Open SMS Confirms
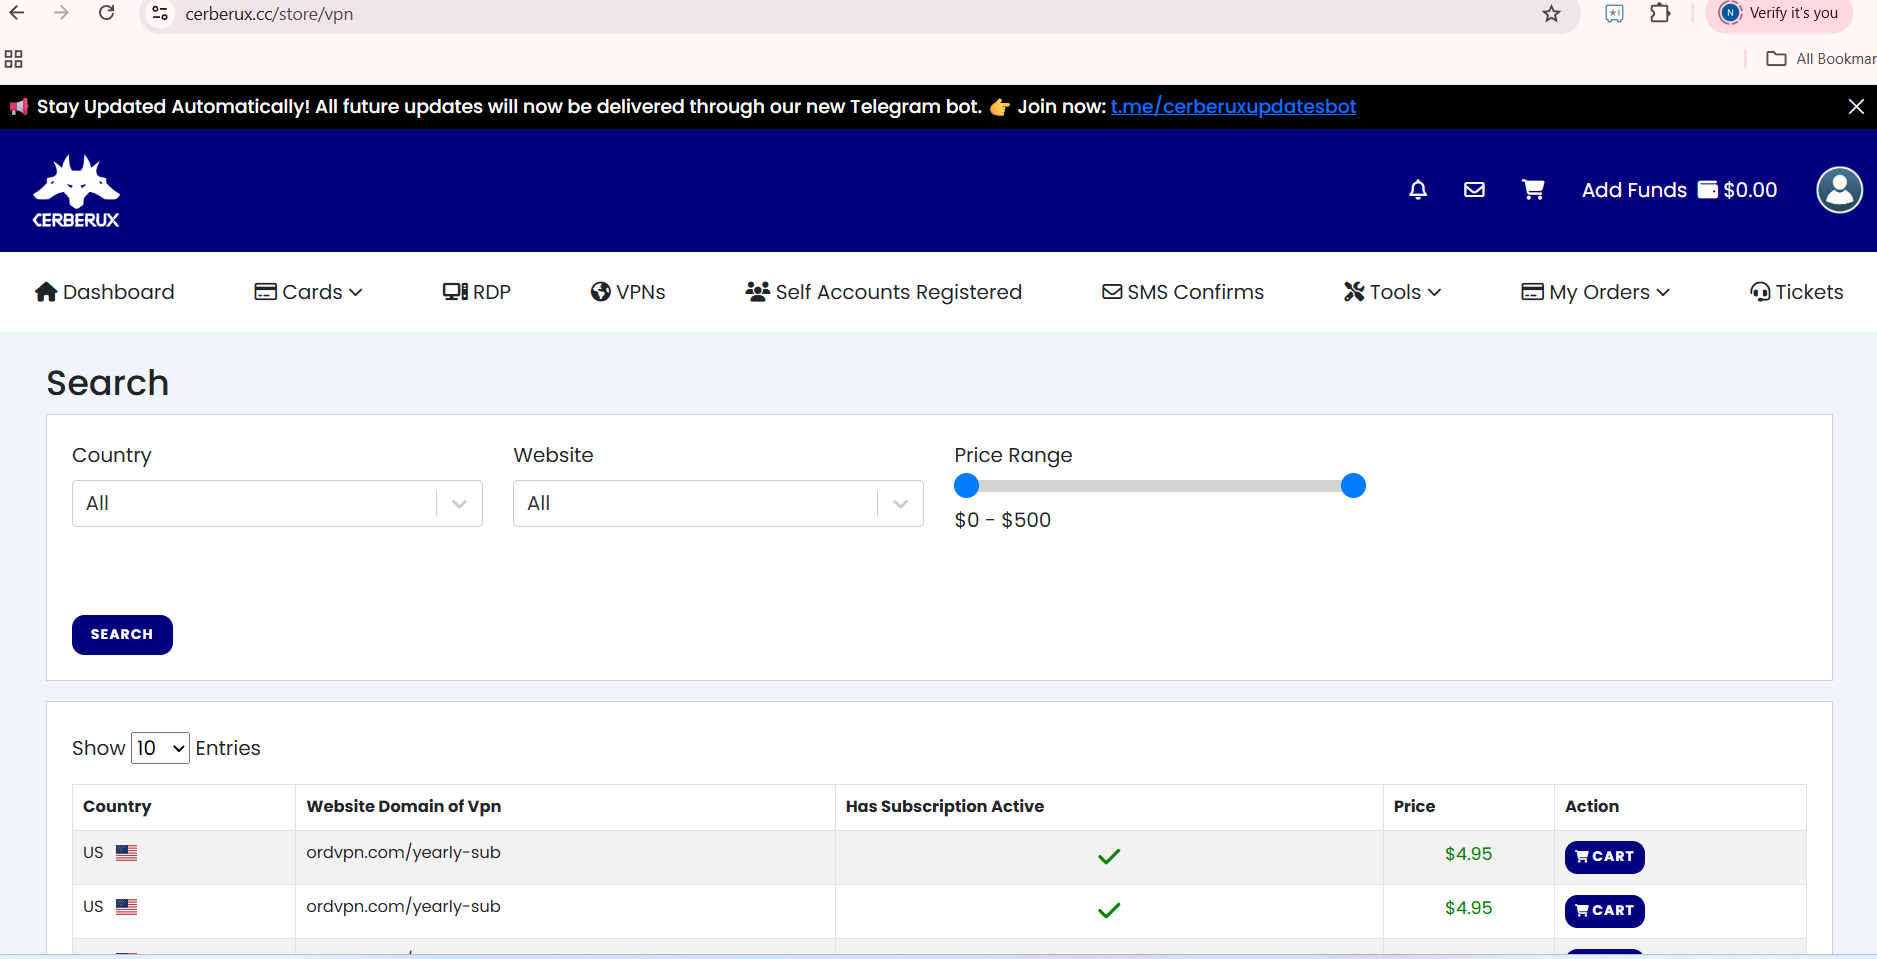Screen dimensions: 1877x959 click(x=1183, y=292)
